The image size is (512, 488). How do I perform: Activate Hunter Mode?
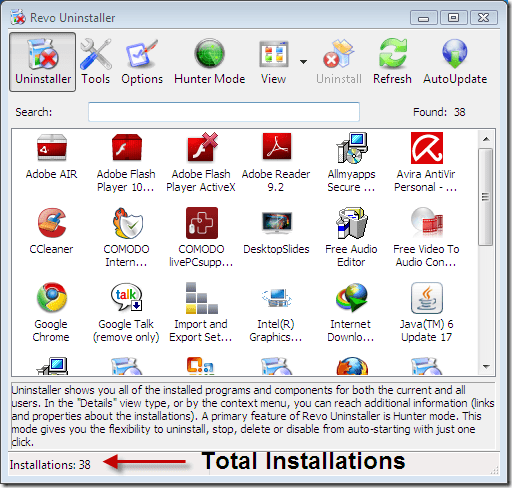(x=210, y=62)
